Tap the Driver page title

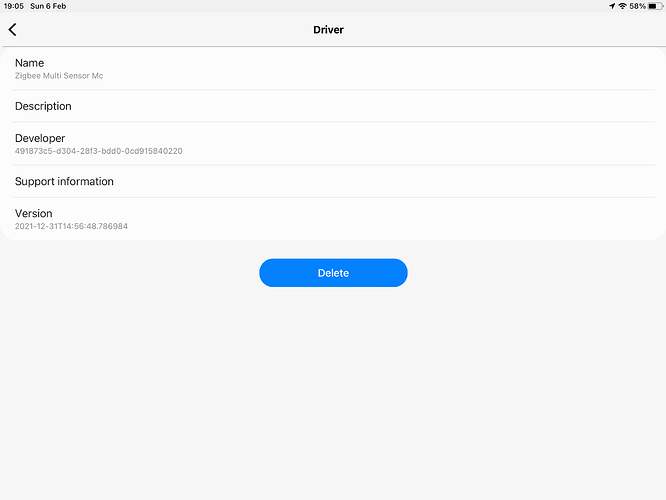(328, 30)
